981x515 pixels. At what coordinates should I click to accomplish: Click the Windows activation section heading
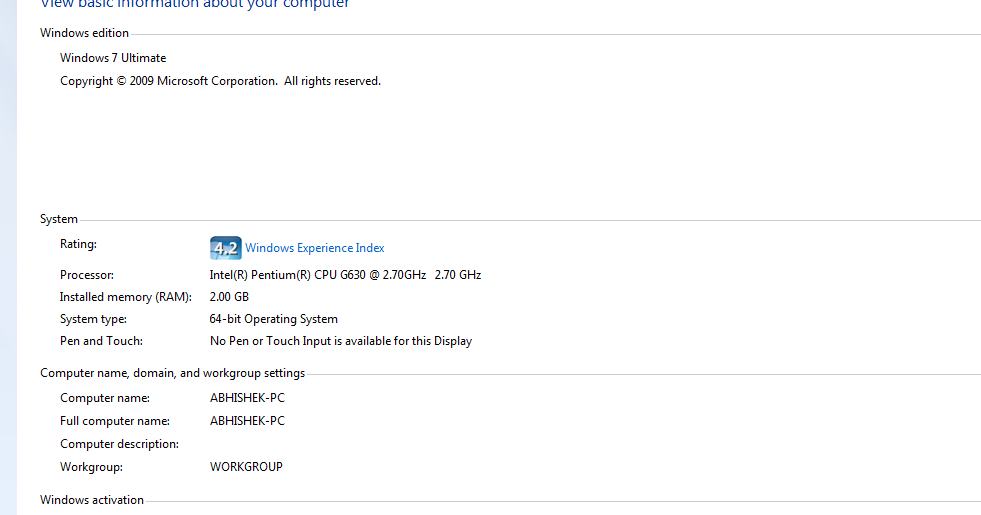click(92, 500)
